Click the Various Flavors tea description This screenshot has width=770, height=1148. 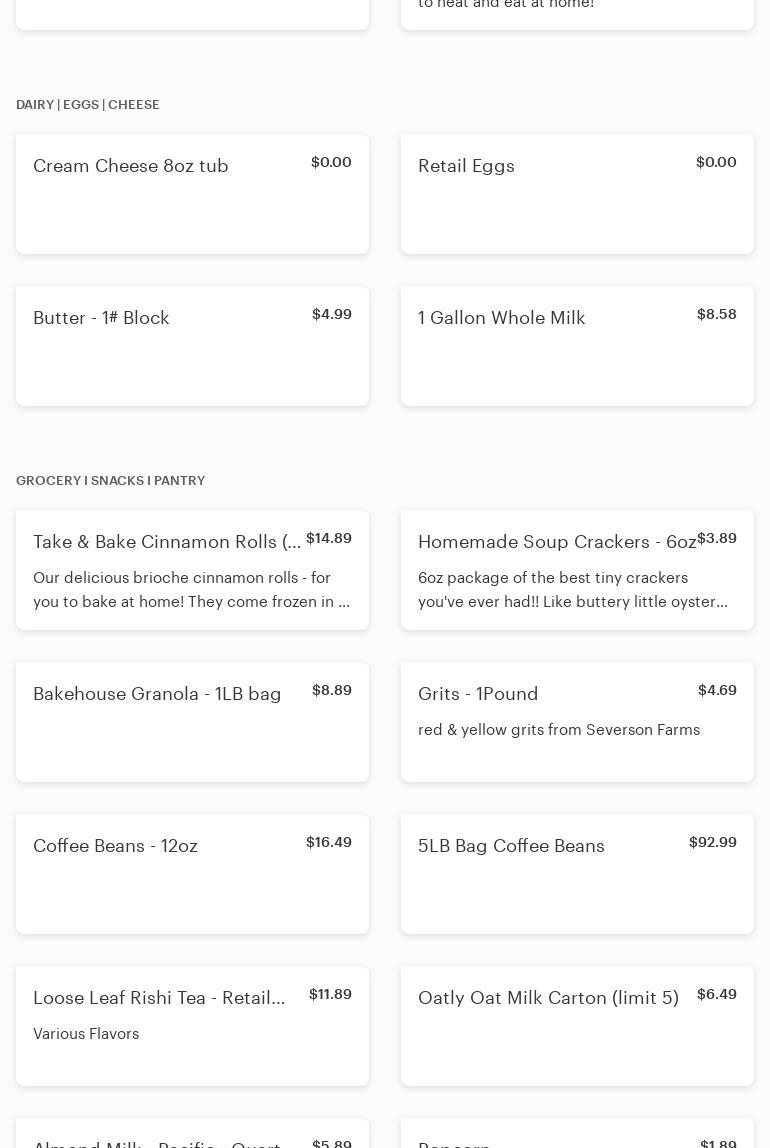[86, 1034]
